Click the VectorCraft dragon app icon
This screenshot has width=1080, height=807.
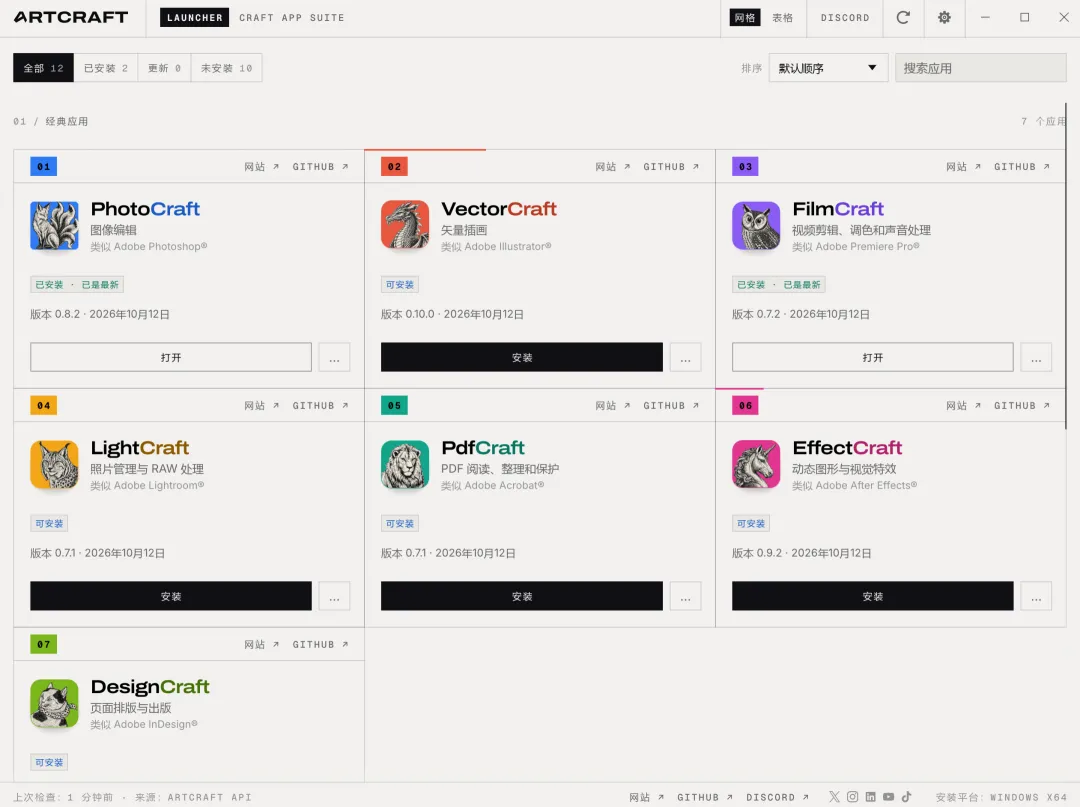click(x=405, y=225)
